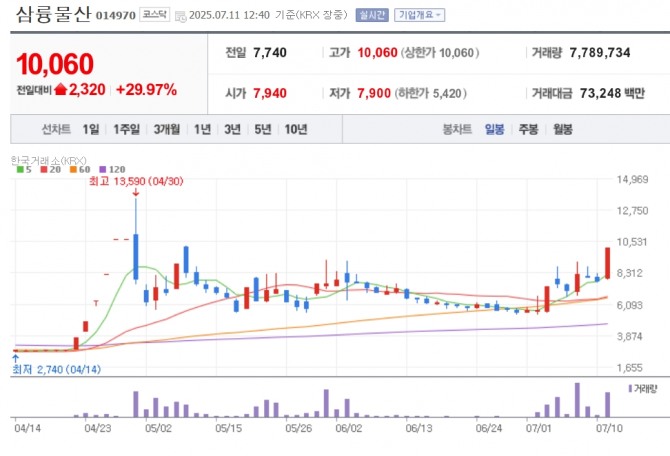Viewport: 670px width, 456px height.
Task: Click the 상한가 10,060 text
Action: (440, 53)
